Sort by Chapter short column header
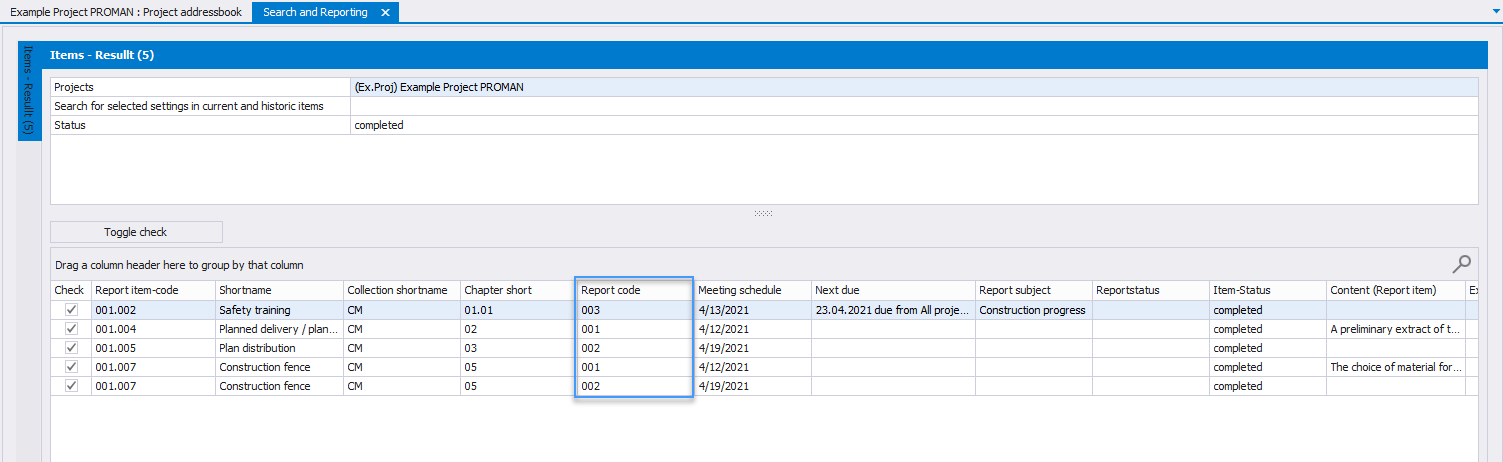1503x462 pixels. [x=518, y=290]
